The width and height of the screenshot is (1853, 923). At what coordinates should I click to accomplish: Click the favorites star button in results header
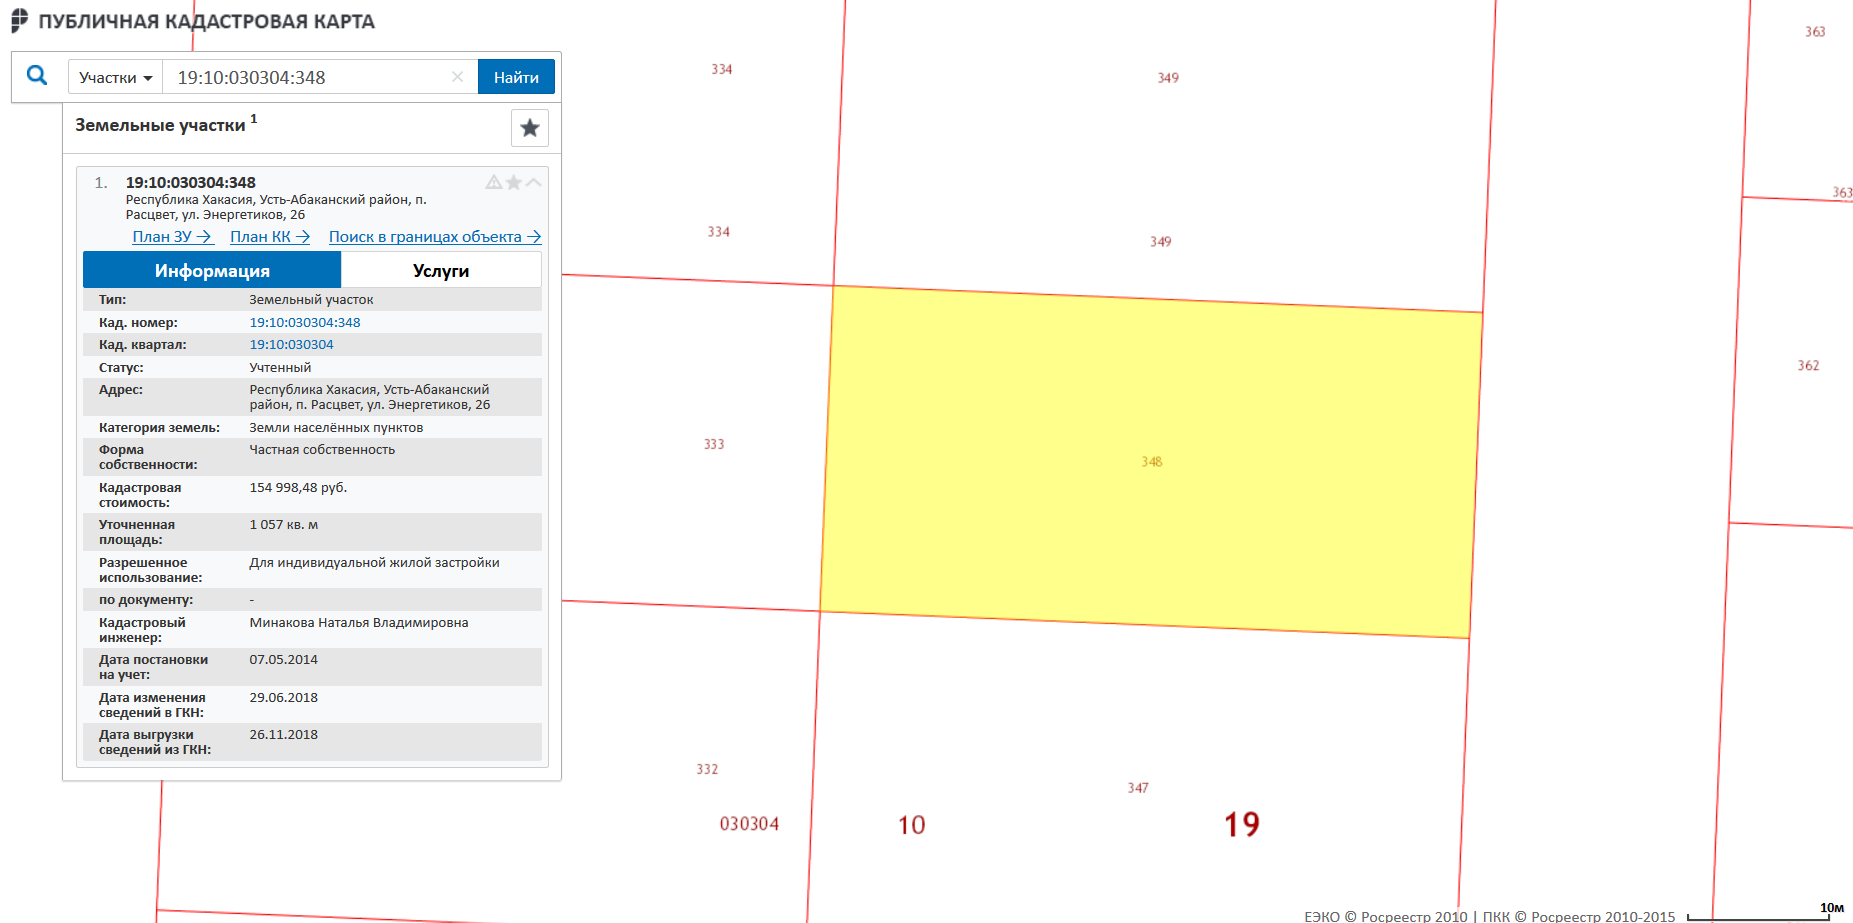530,128
